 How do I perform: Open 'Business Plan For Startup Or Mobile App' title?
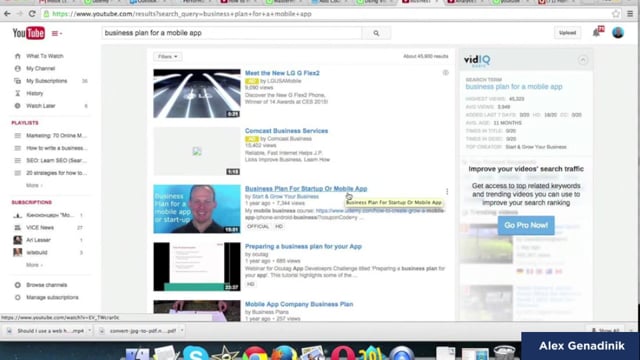pos(306,189)
